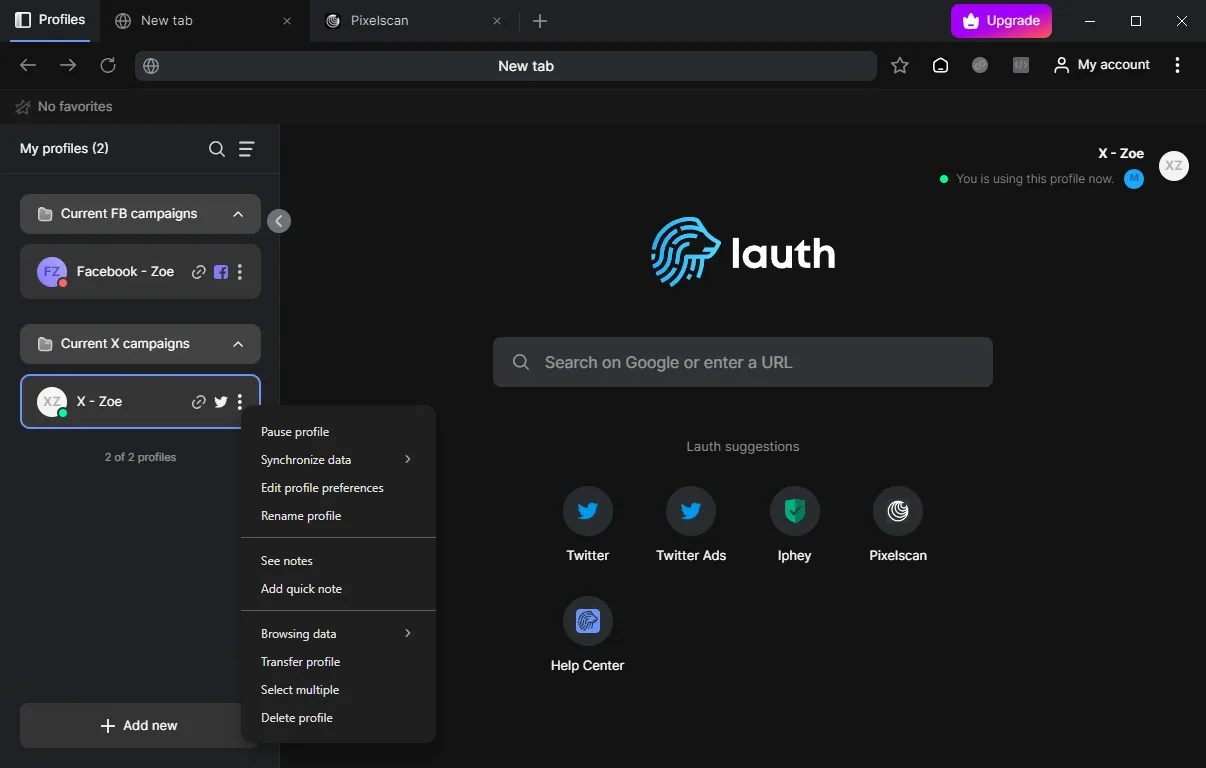The image size is (1206, 768).
Task: Expand Browsing data submenu
Action: pyautogui.click(x=338, y=634)
